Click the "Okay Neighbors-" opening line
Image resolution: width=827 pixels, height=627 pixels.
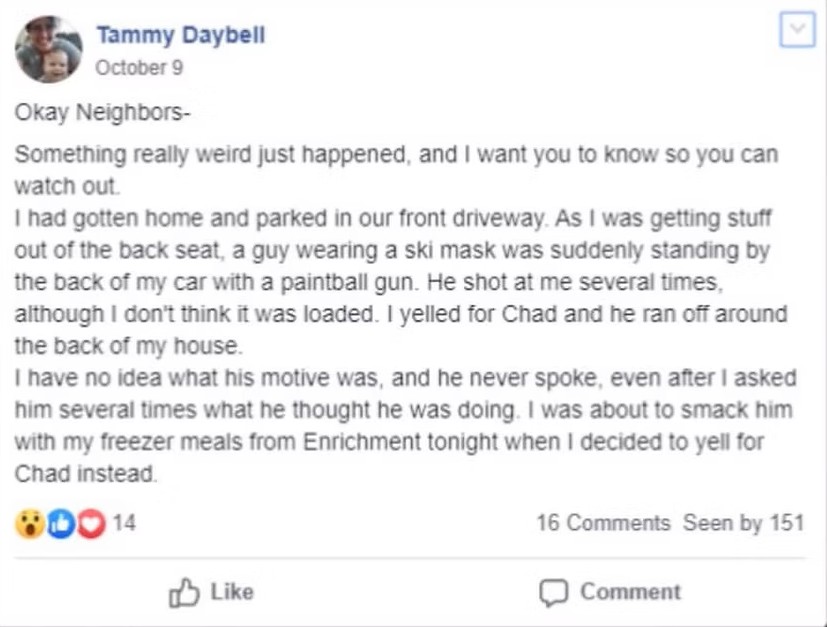101,112
